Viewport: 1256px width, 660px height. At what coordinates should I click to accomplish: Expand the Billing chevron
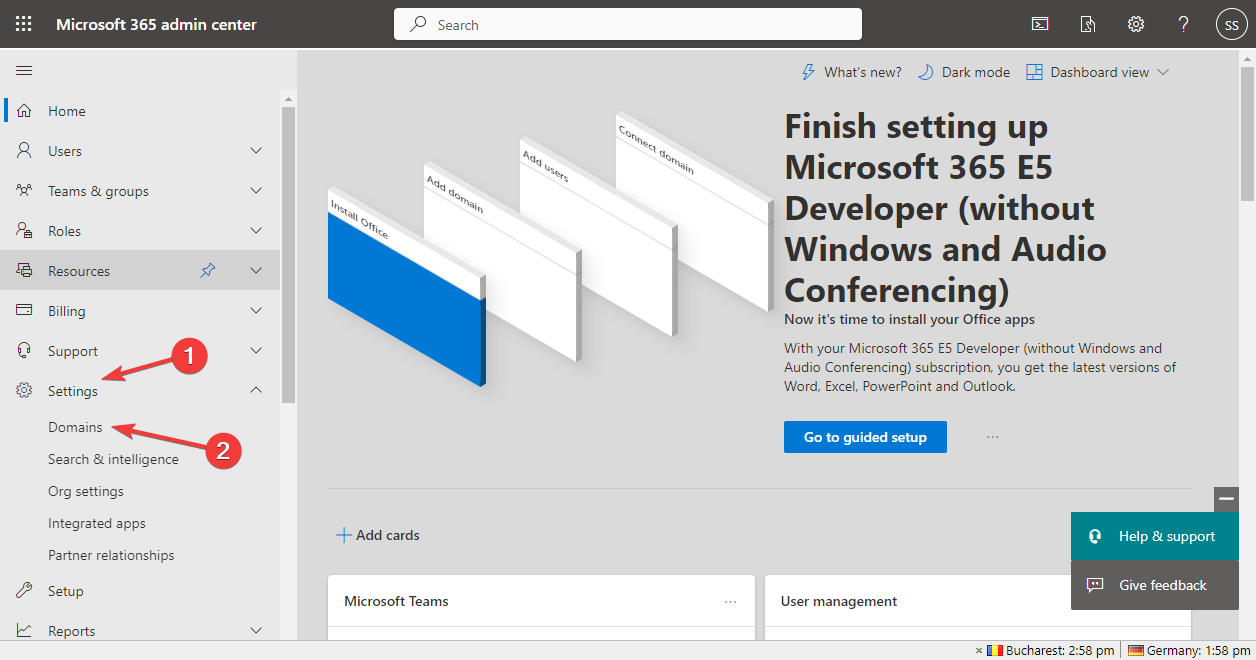[256, 311]
